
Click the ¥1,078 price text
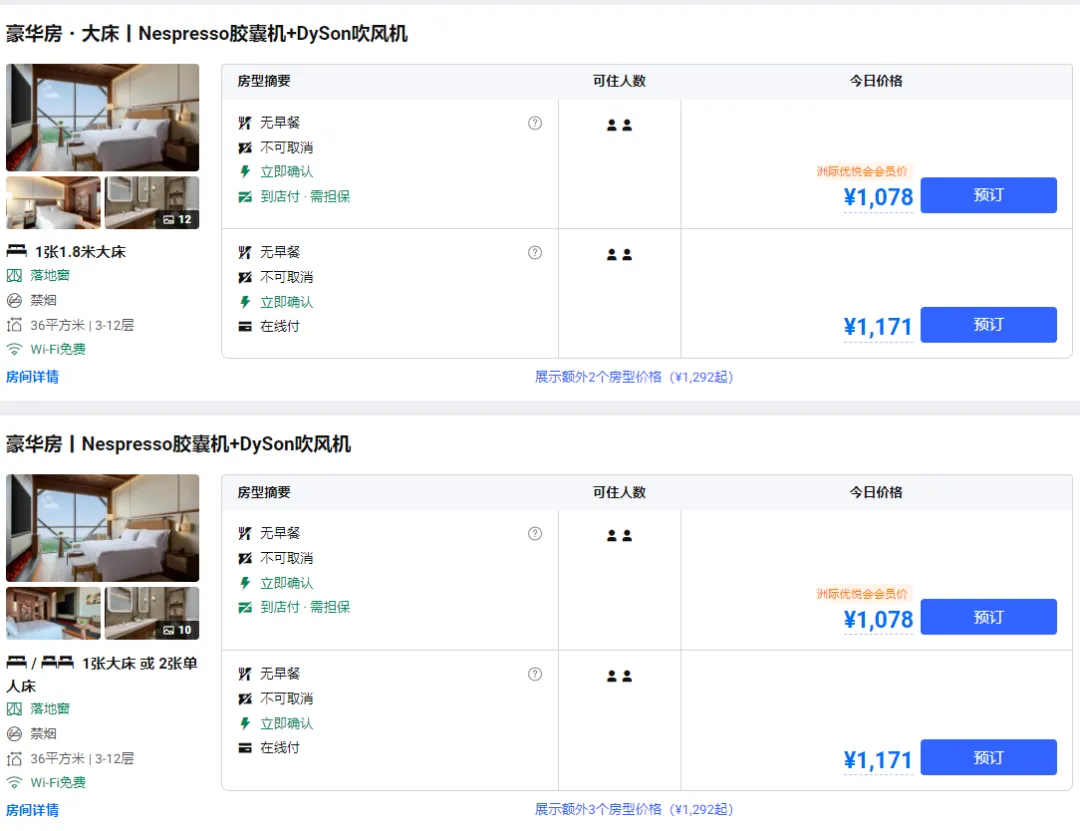[879, 197]
